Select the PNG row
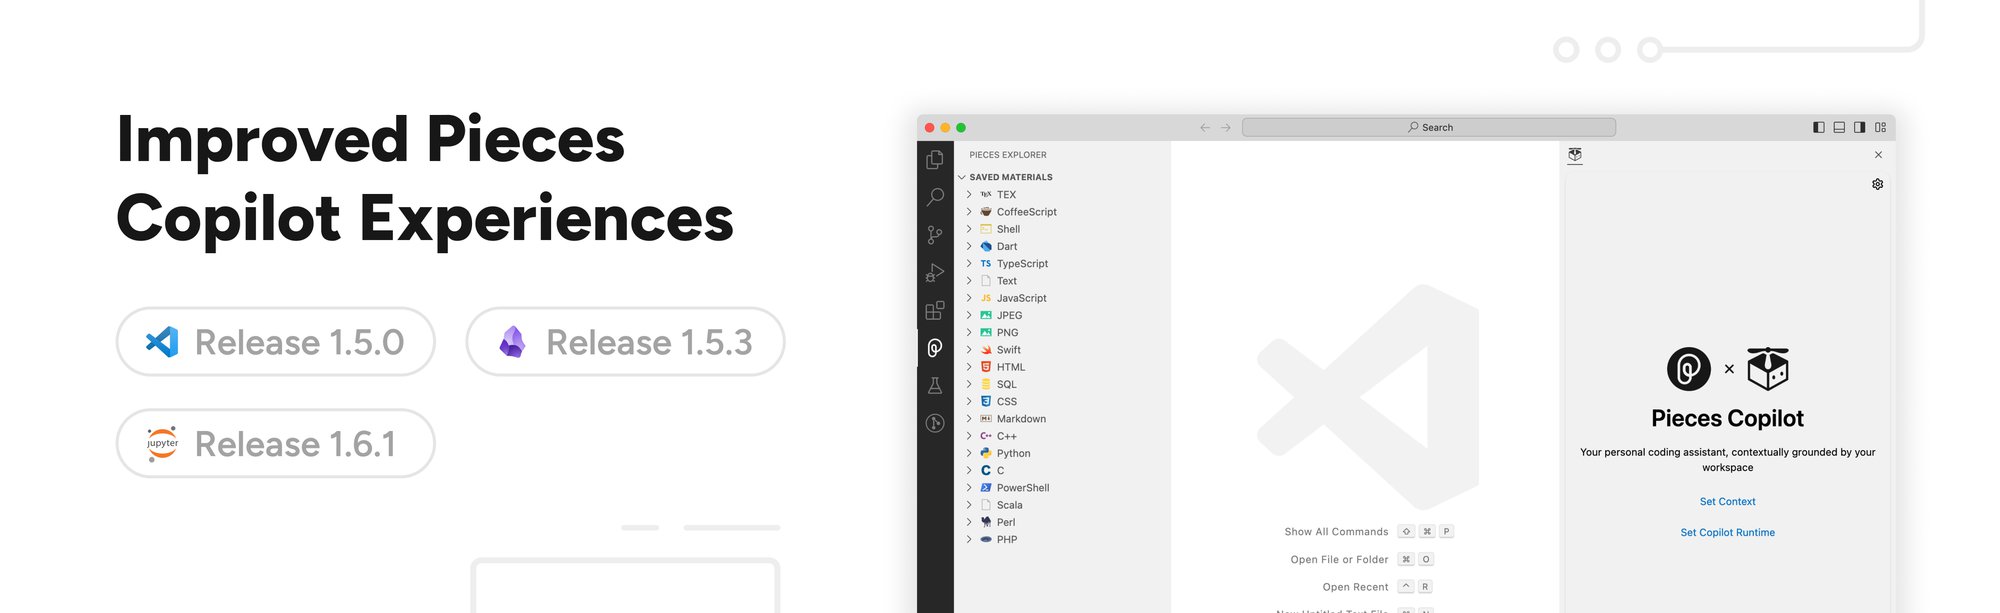 click(1062, 333)
